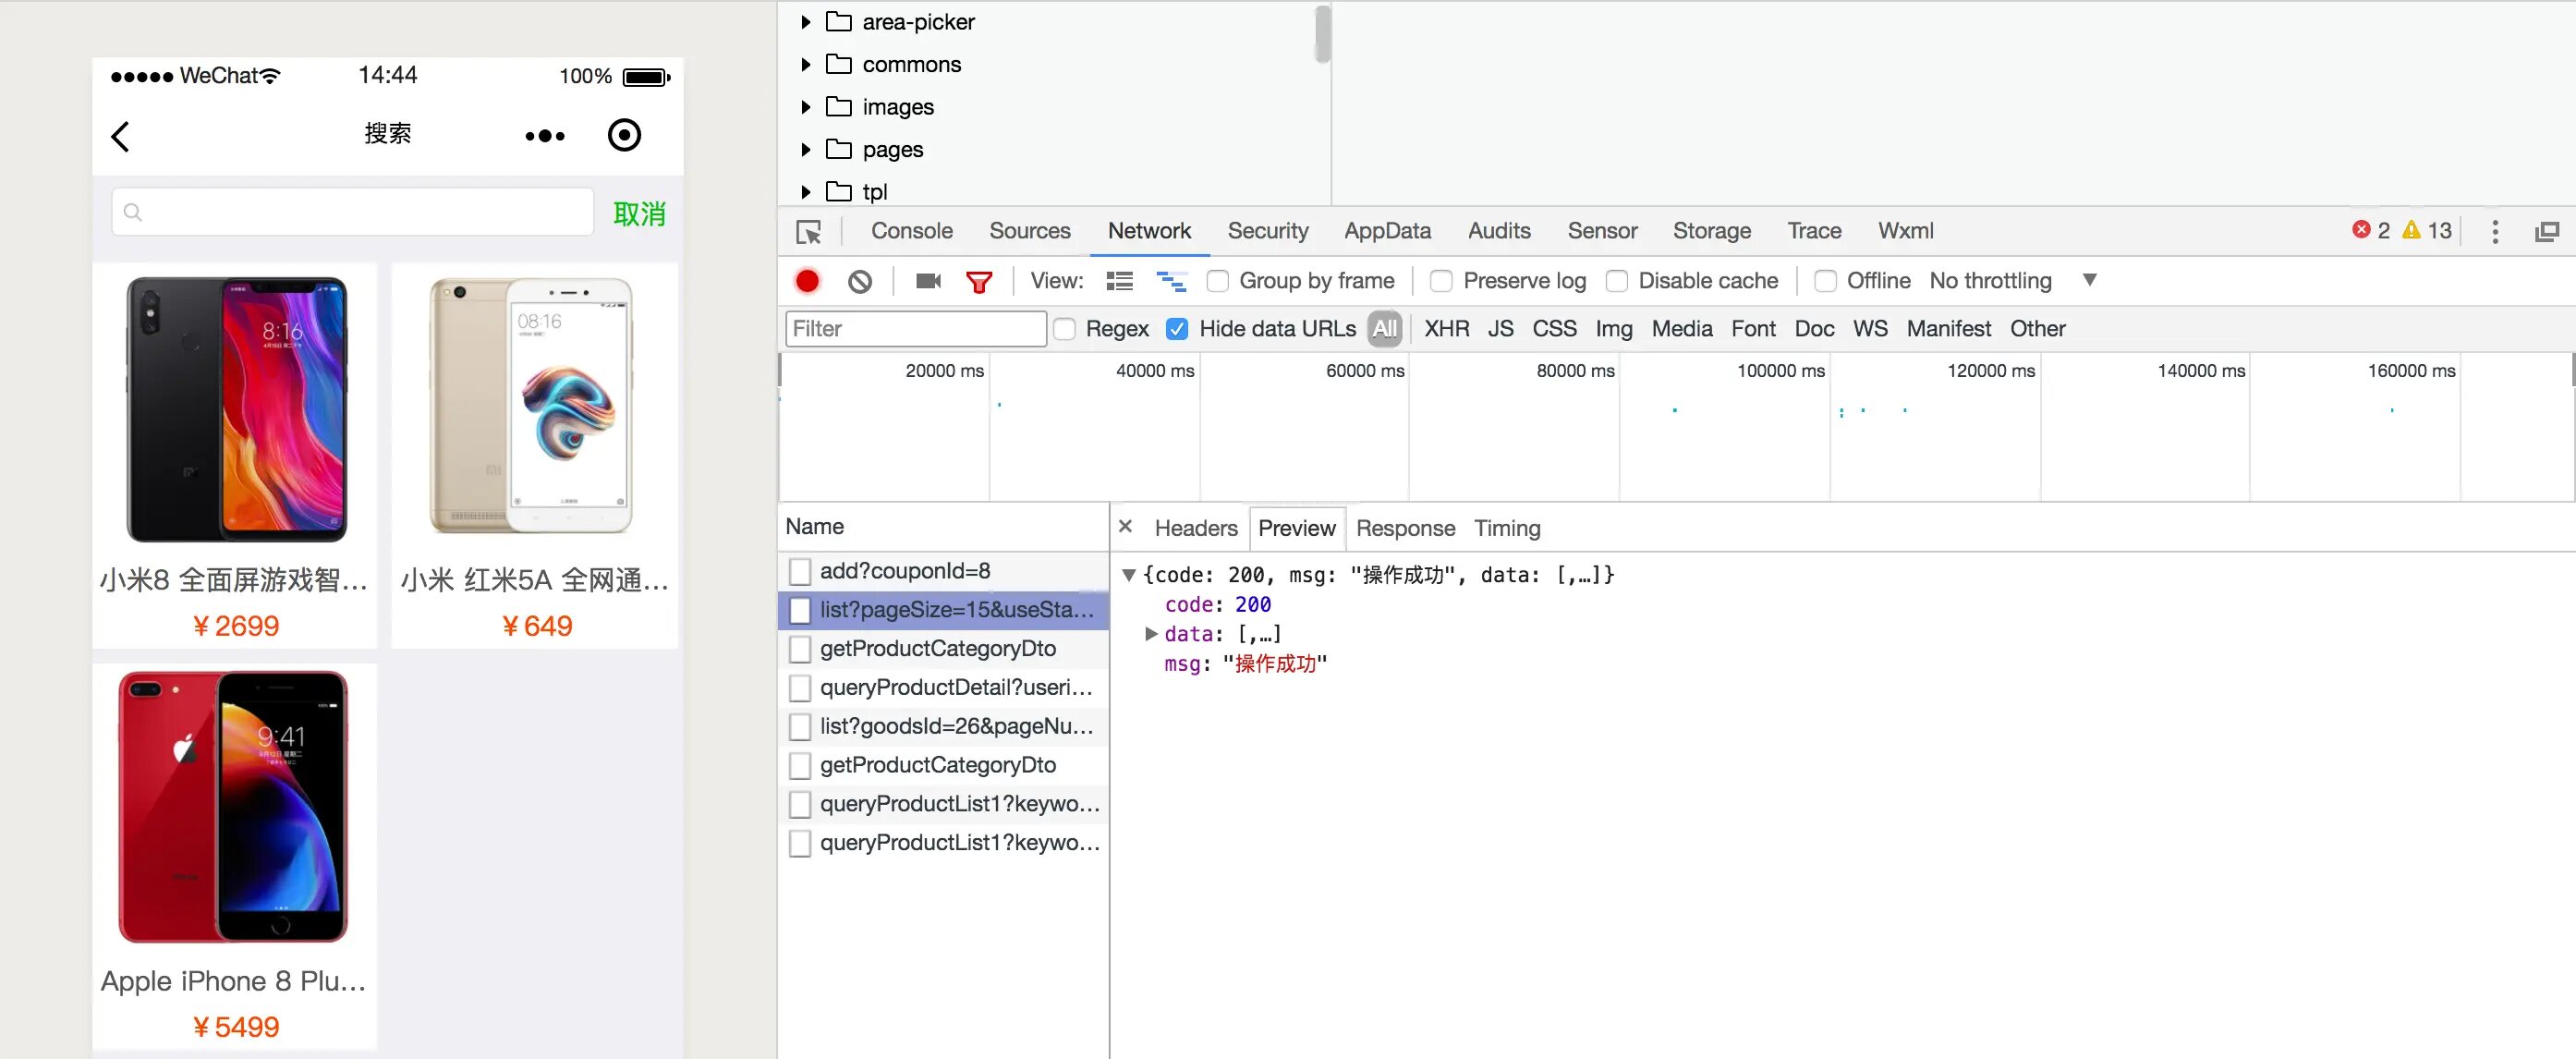
Task: Enable Group by frame checkbox
Action: 1217,281
